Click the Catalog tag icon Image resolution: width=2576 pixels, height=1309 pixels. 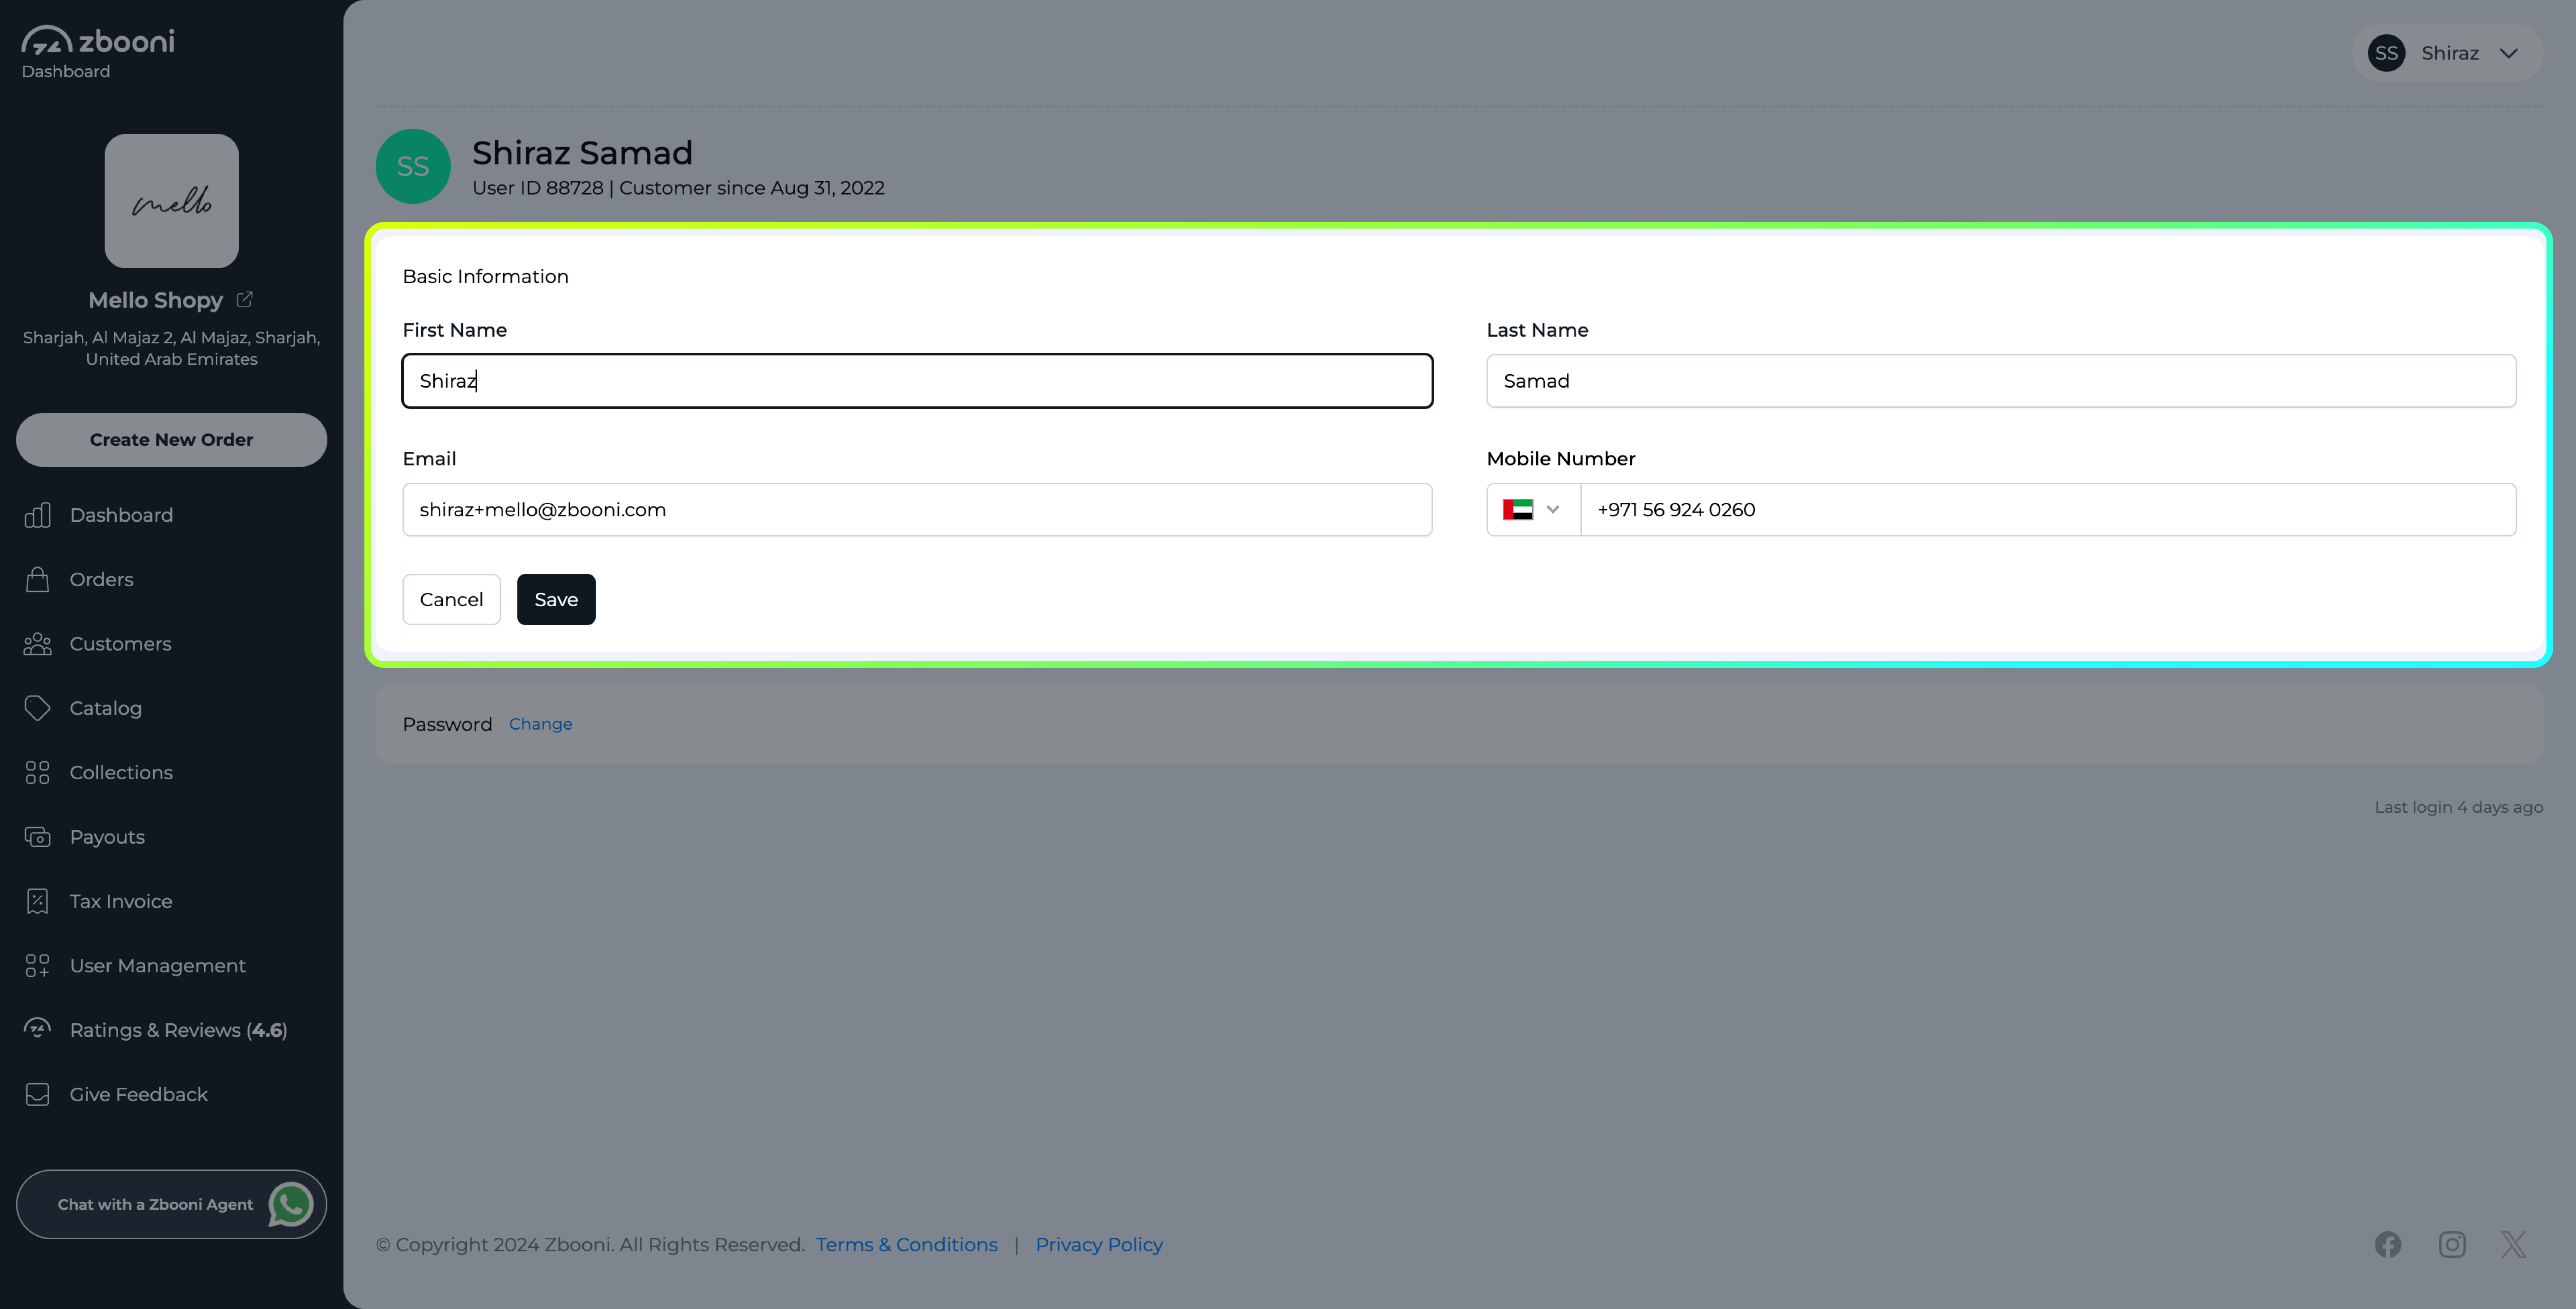pyautogui.click(x=38, y=708)
